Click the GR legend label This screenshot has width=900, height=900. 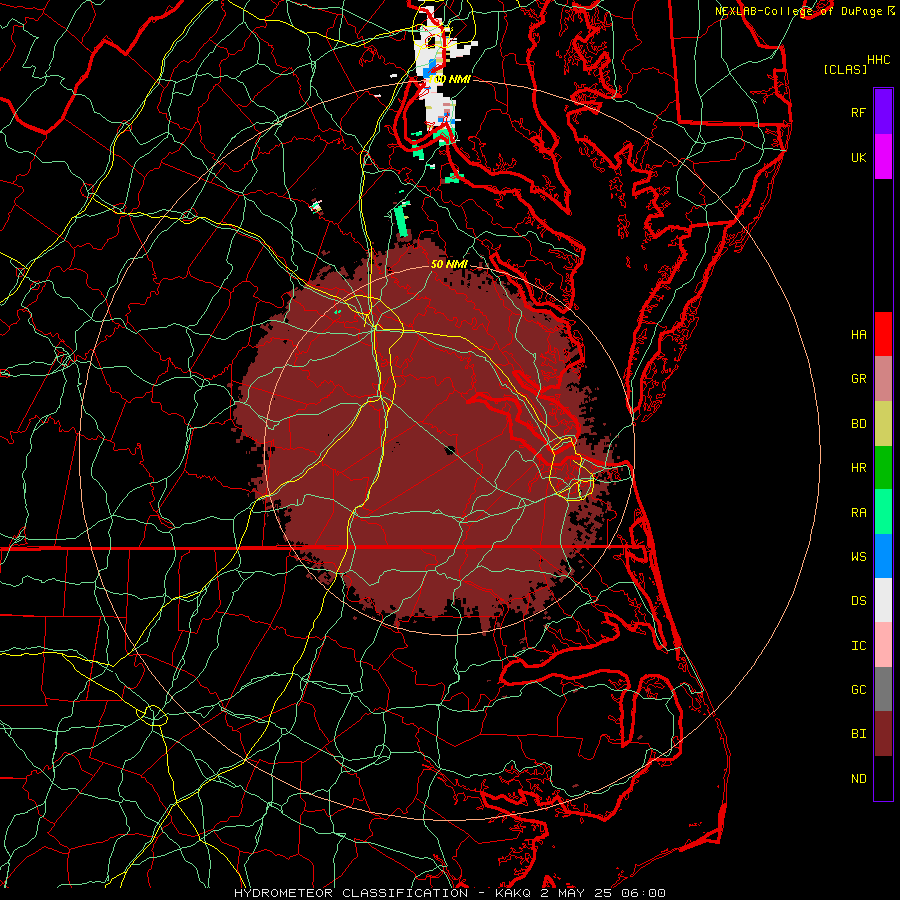click(859, 379)
